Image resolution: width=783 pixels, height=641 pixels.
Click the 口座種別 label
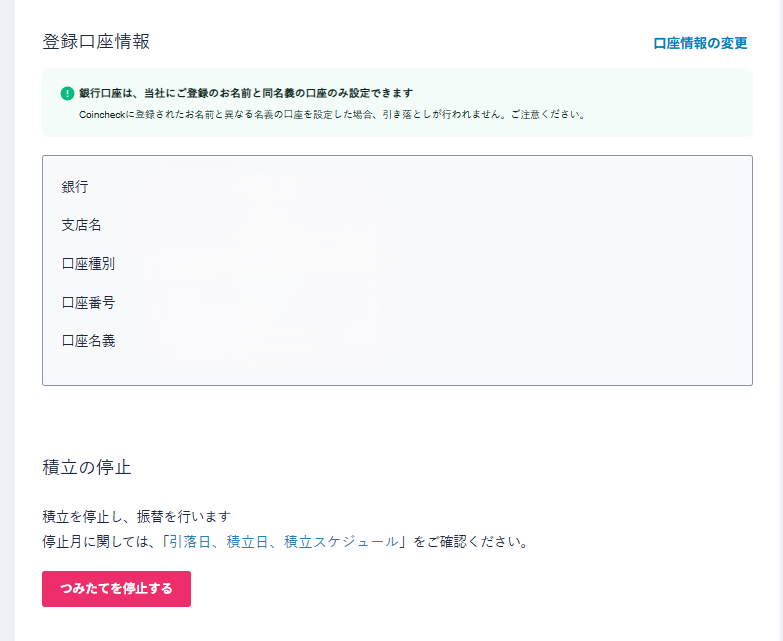(x=88, y=264)
